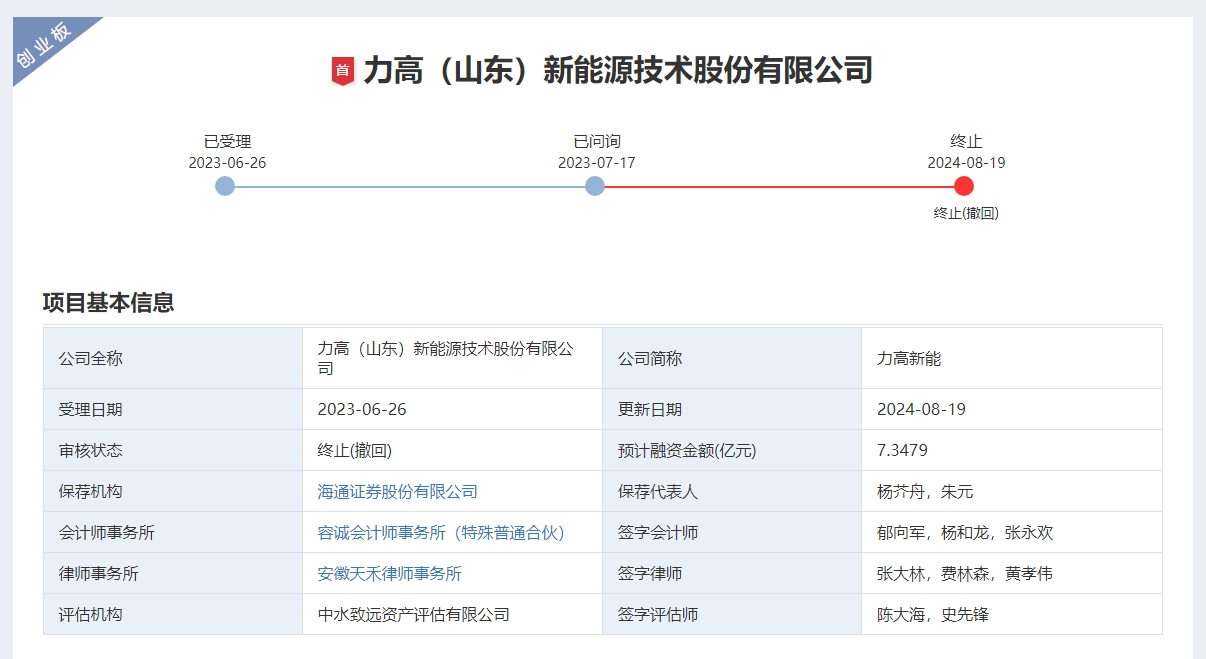Image resolution: width=1206 pixels, height=659 pixels.
Task: Click the 郁向军，杨和龙，张永欢 value
Action: [x=965, y=533]
